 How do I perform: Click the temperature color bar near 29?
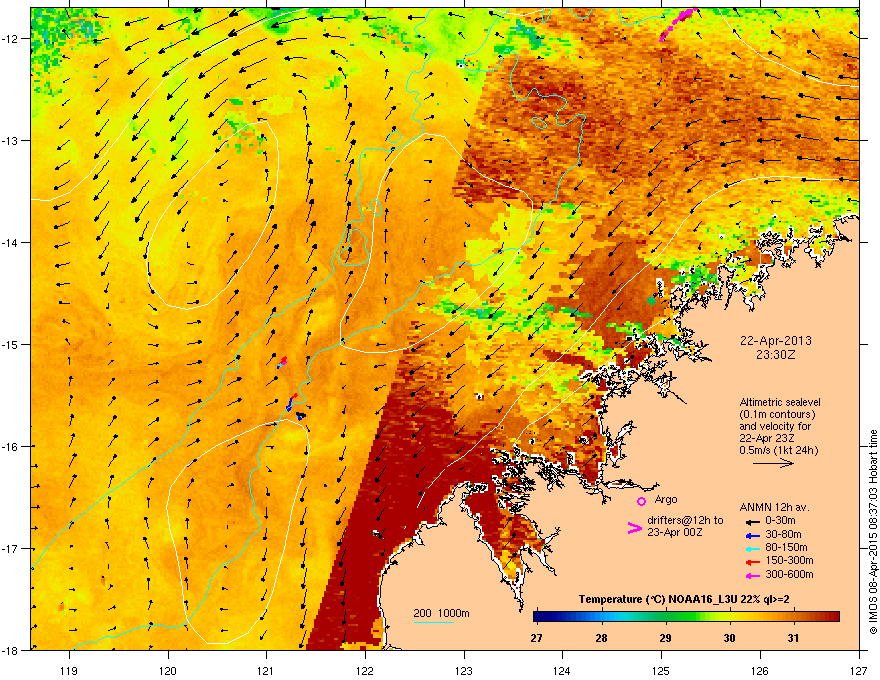tap(665, 617)
